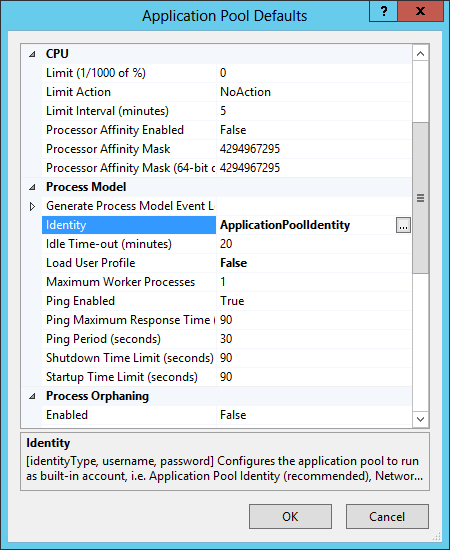Click the help question mark button
This screenshot has width=450, height=550.
(384, 12)
